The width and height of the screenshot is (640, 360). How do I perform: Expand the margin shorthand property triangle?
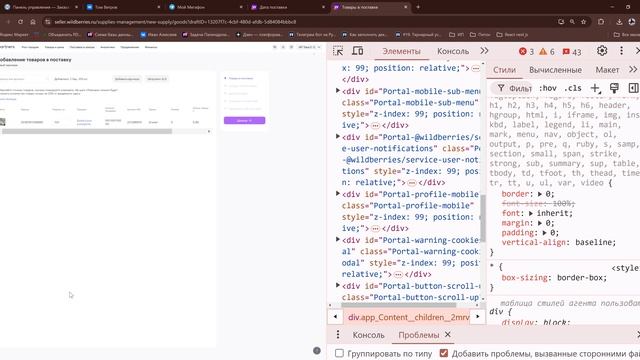click(540, 223)
